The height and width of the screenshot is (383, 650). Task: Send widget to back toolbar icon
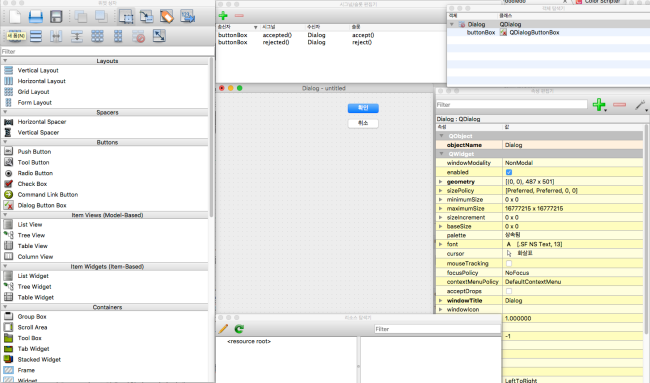point(80,17)
